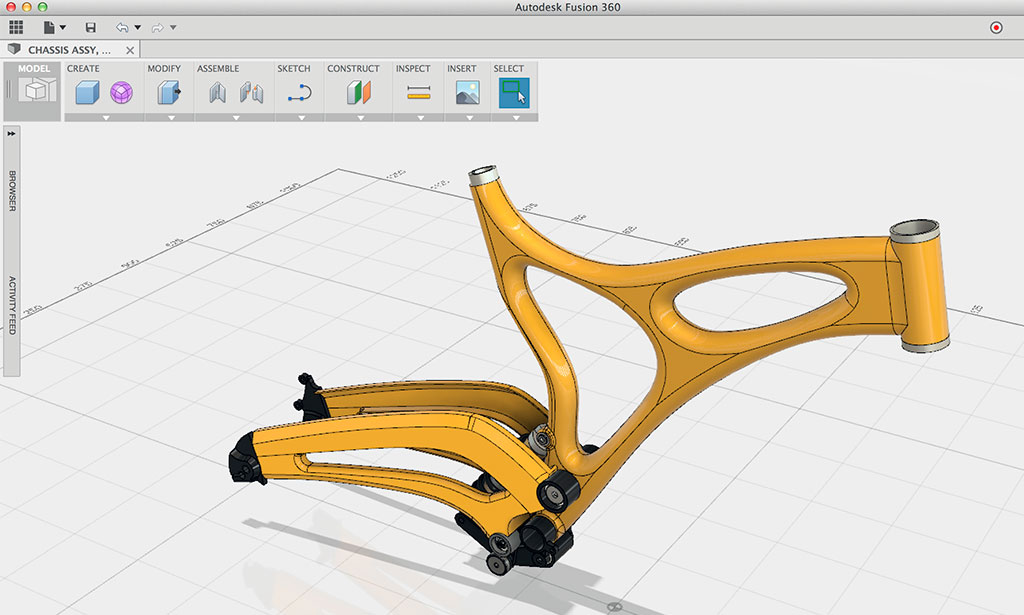Viewport: 1024px width, 615px height.
Task: Insert an attached canvas image
Action: [x=466, y=90]
